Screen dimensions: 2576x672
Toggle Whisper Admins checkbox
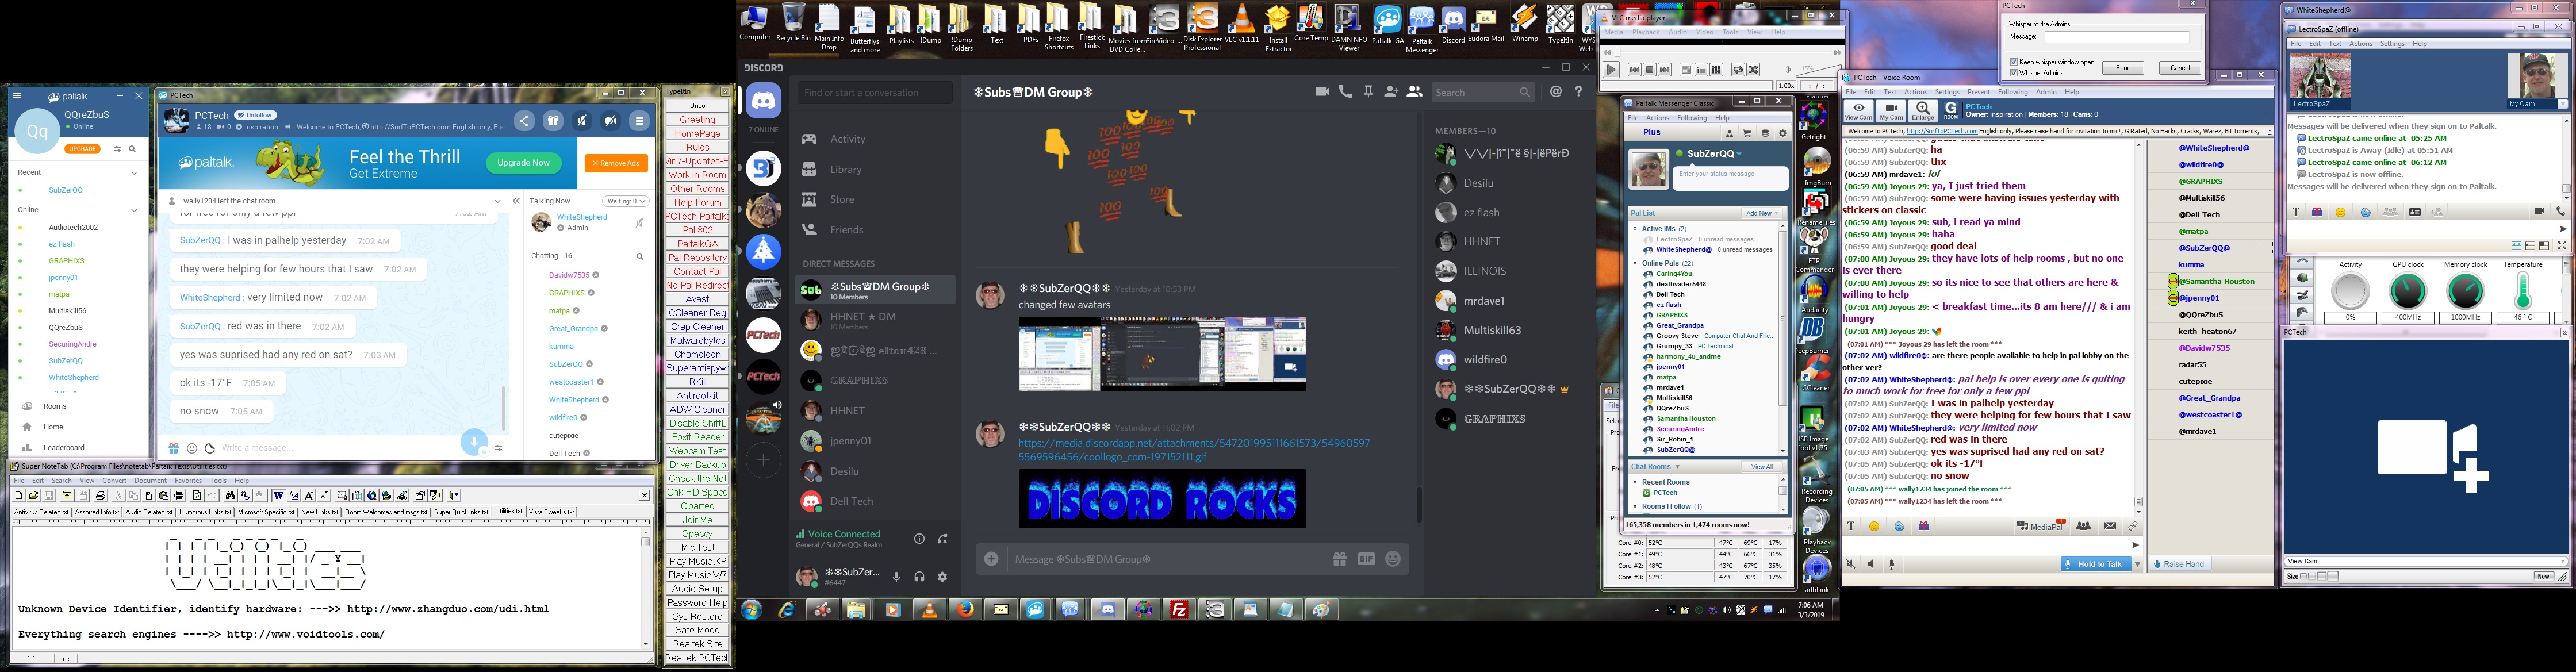click(2013, 73)
